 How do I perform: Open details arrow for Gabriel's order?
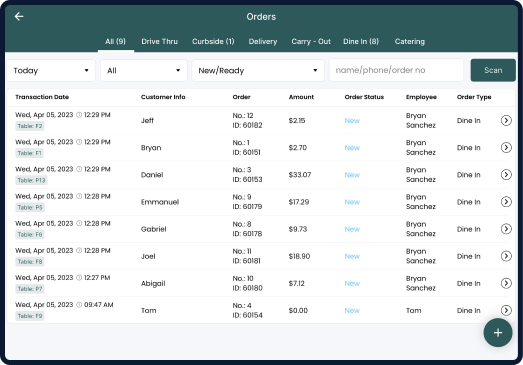click(x=506, y=229)
